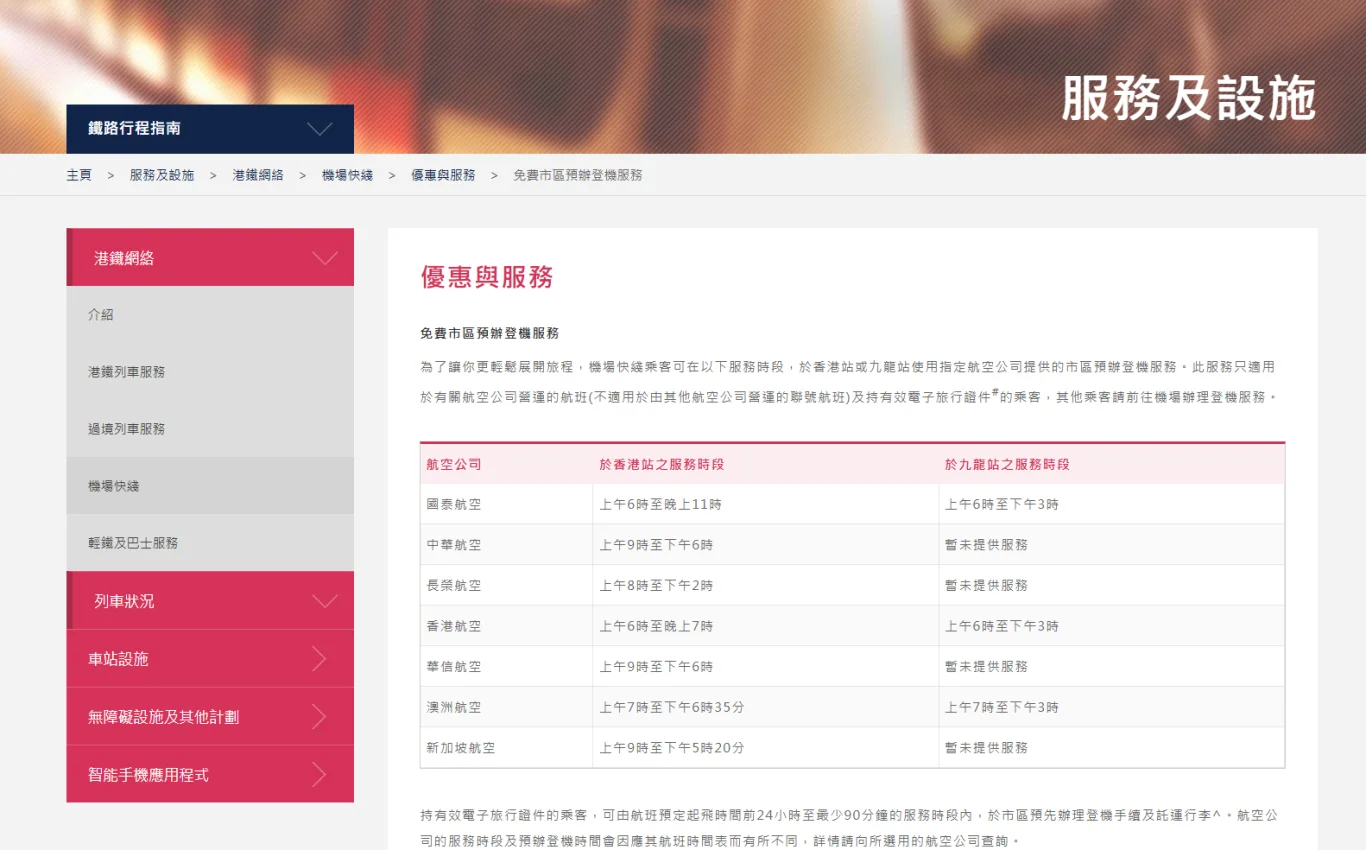Select 過境列車服務 in the sidebar

(210, 429)
